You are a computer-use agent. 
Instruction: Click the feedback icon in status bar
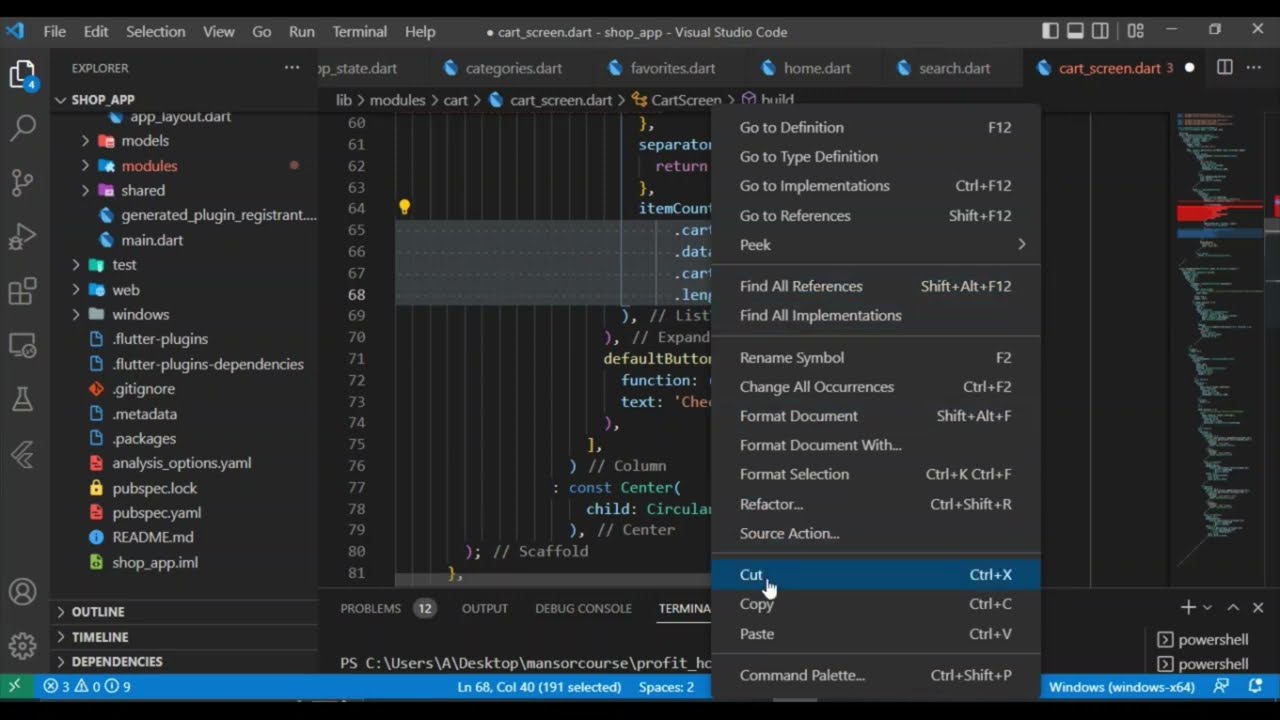[1221, 687]
